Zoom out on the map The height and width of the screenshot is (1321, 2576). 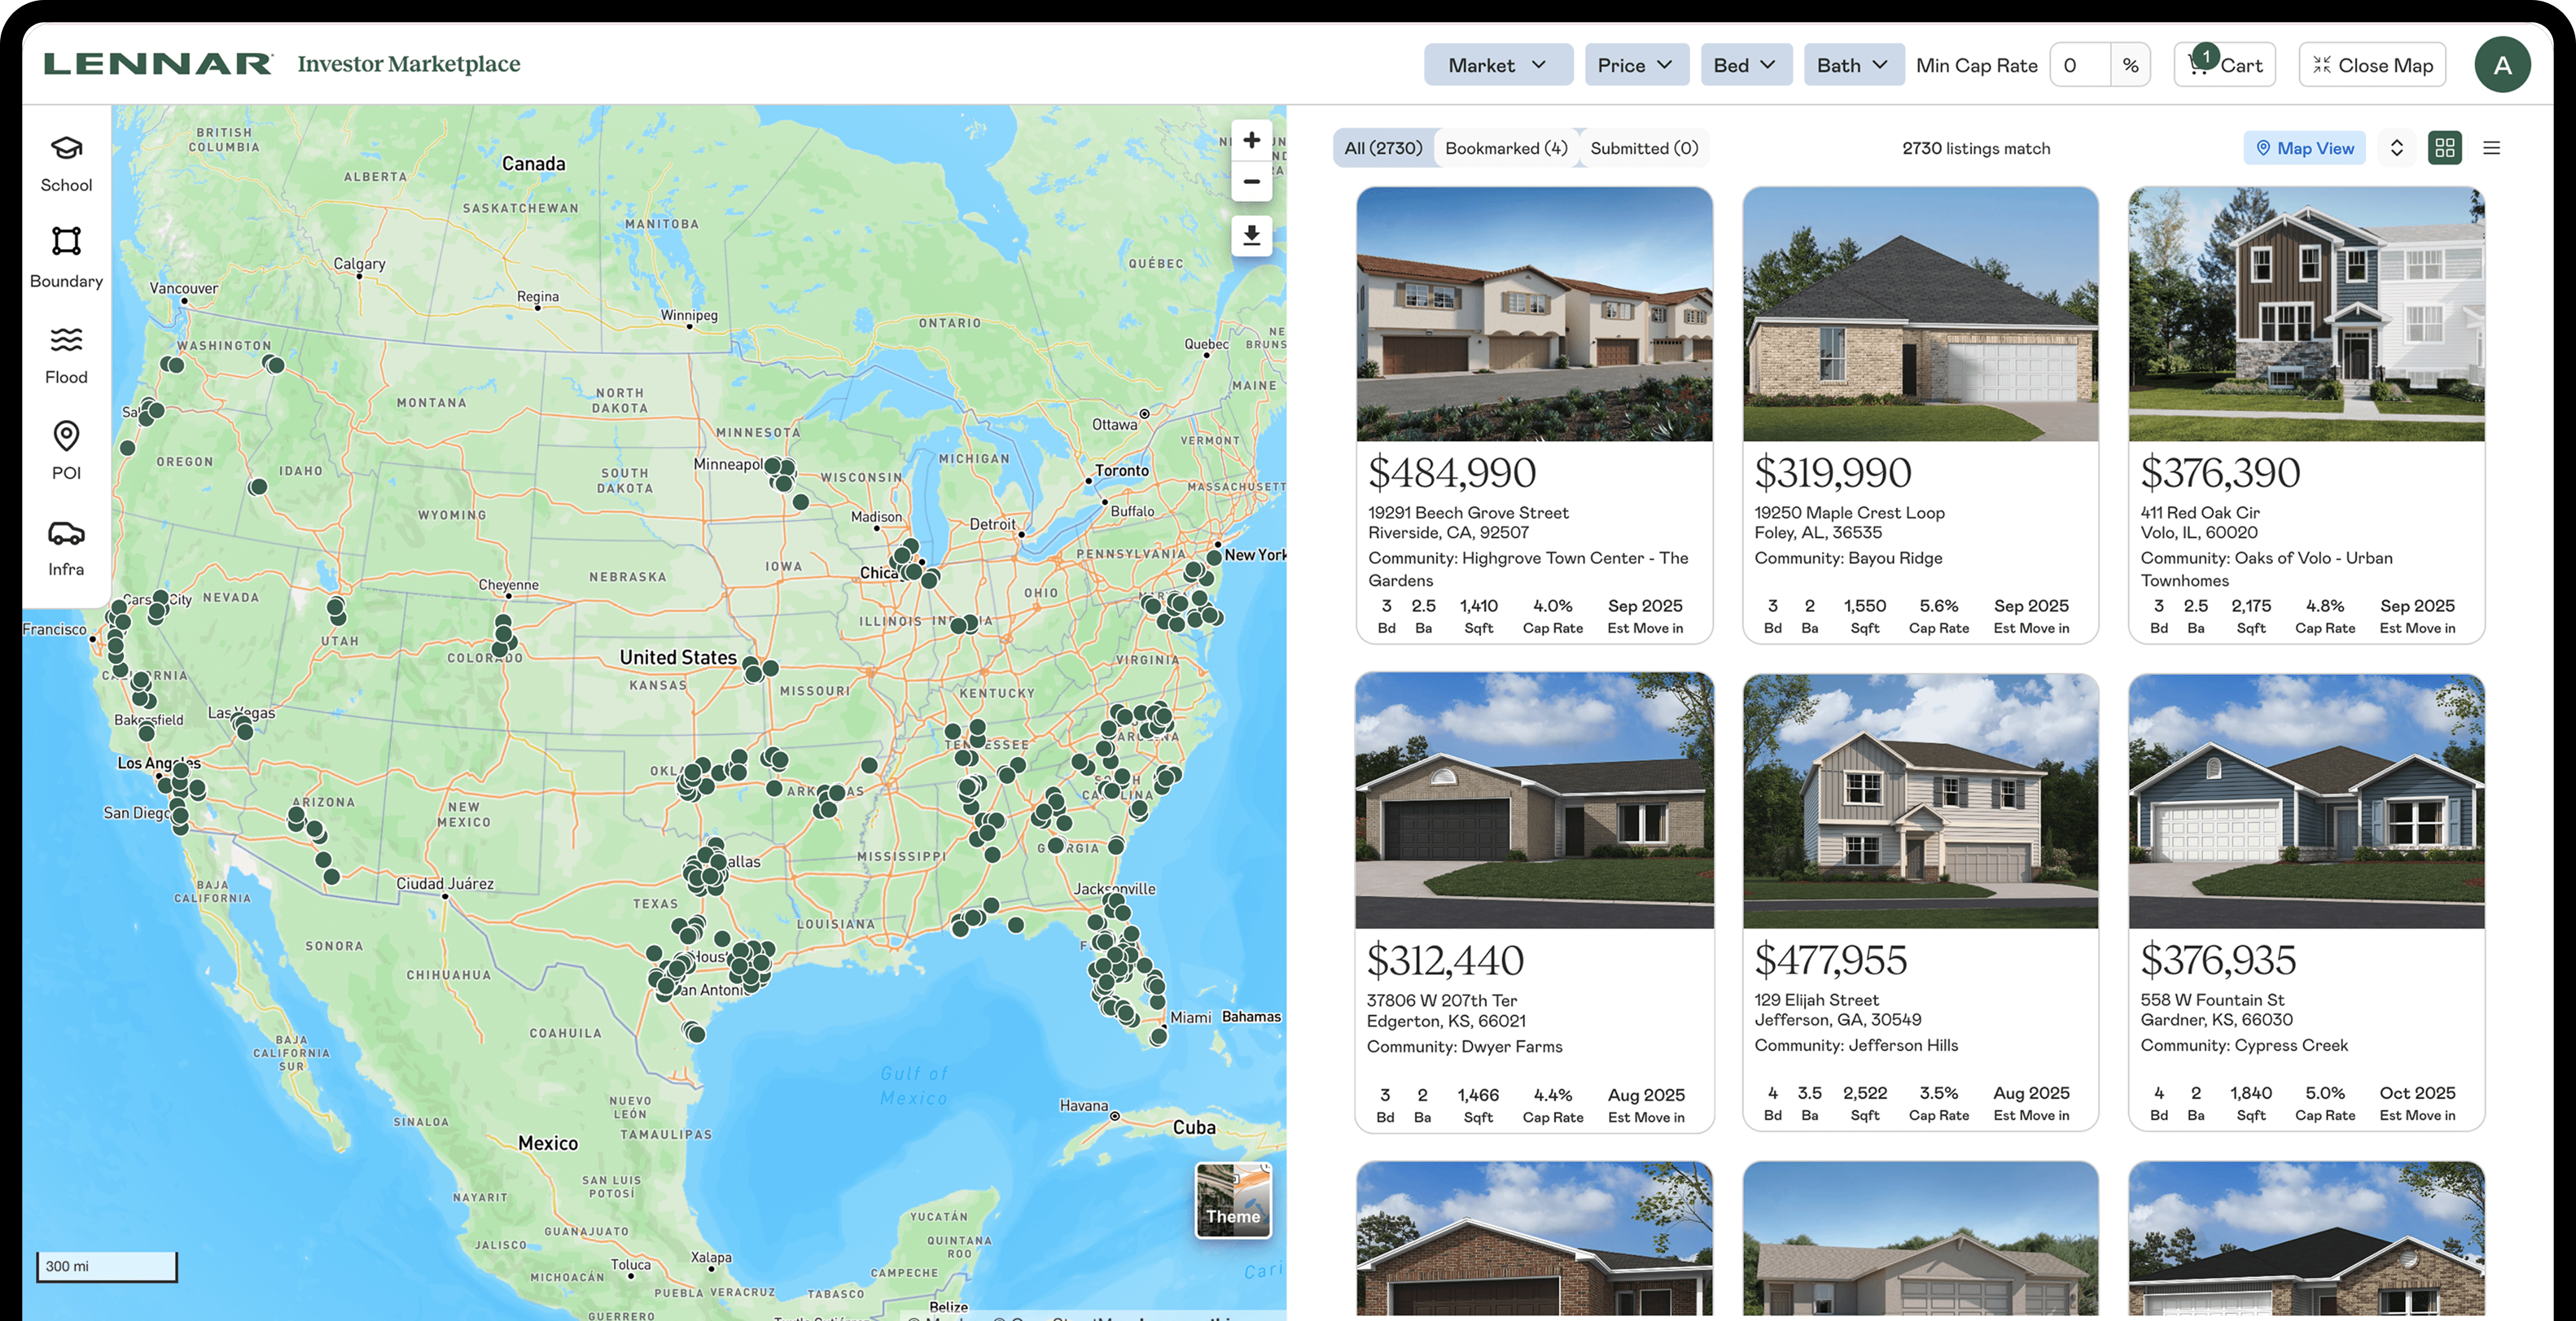coord(1251,182)
